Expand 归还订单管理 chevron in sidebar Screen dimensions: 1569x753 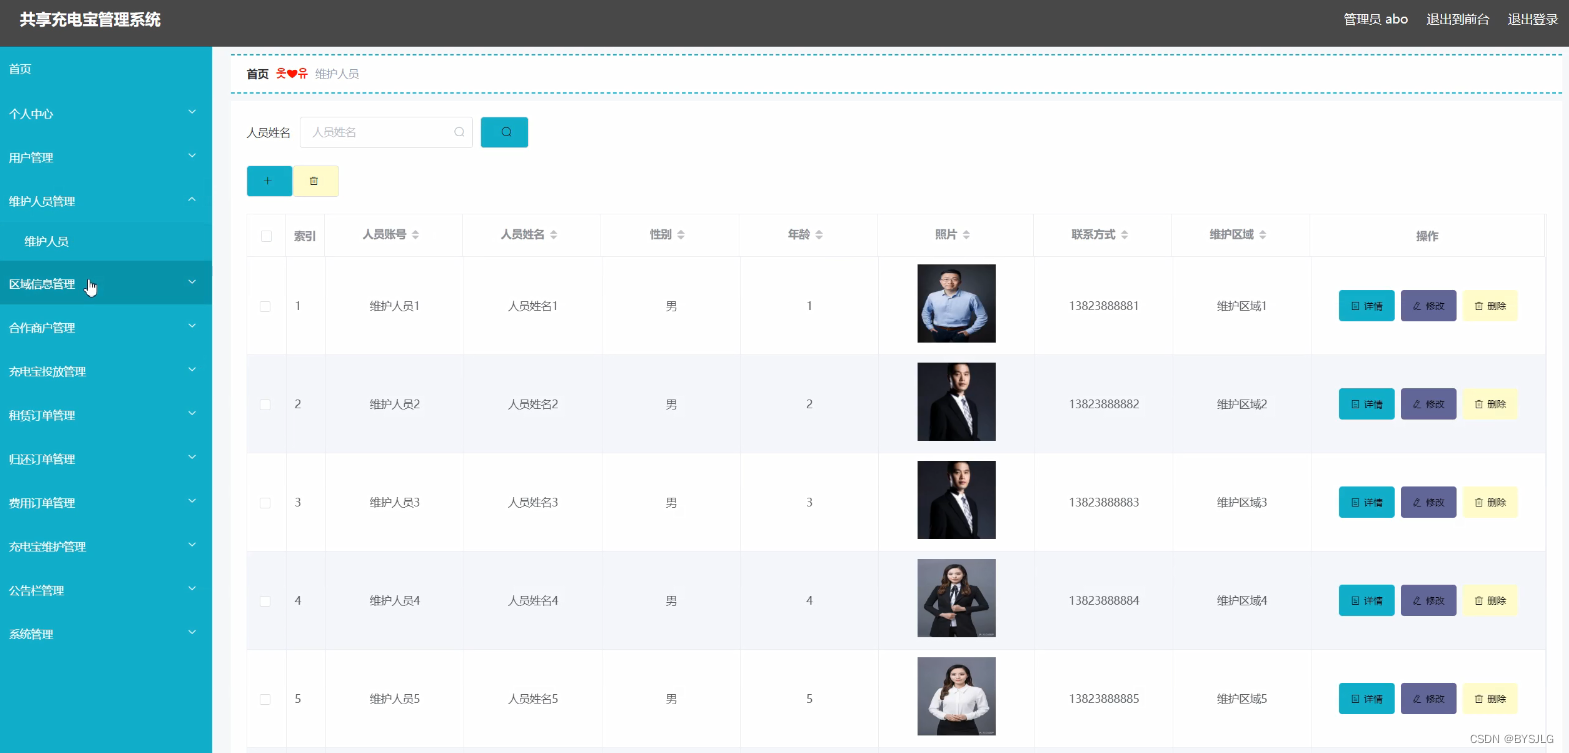pos(192,458)
